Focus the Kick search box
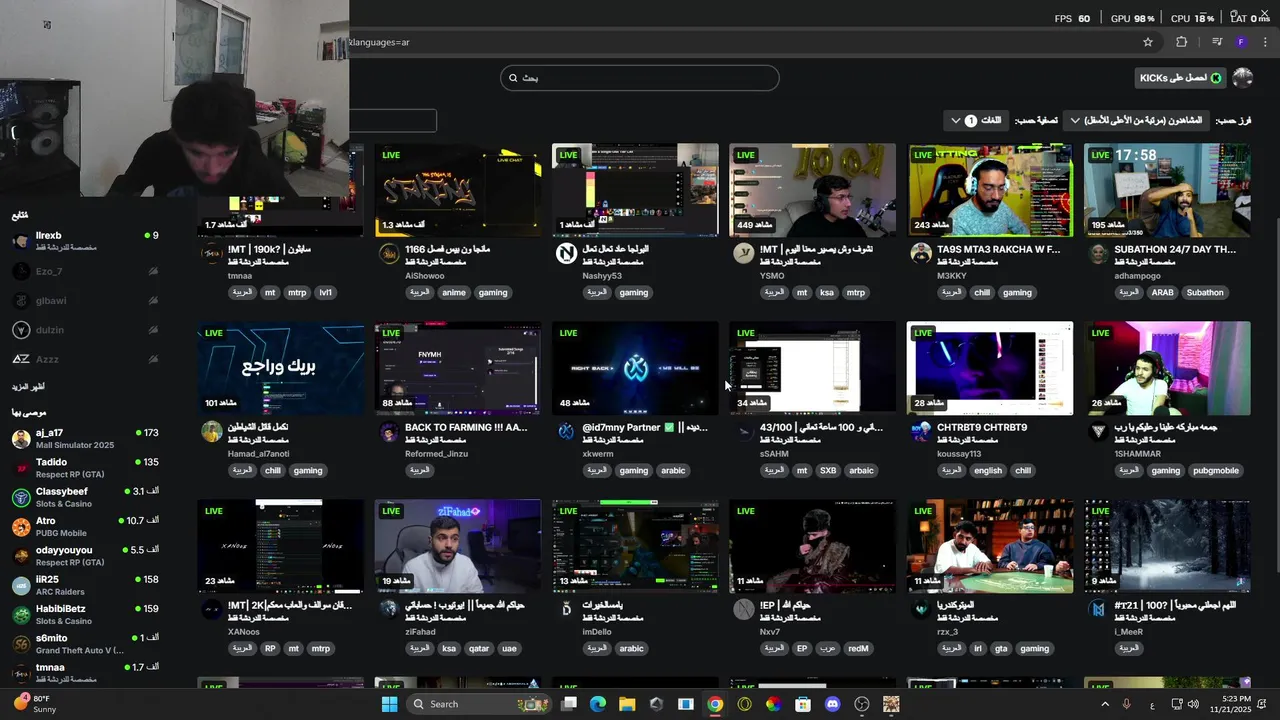 pyautogui.click(x=640, y=78)
